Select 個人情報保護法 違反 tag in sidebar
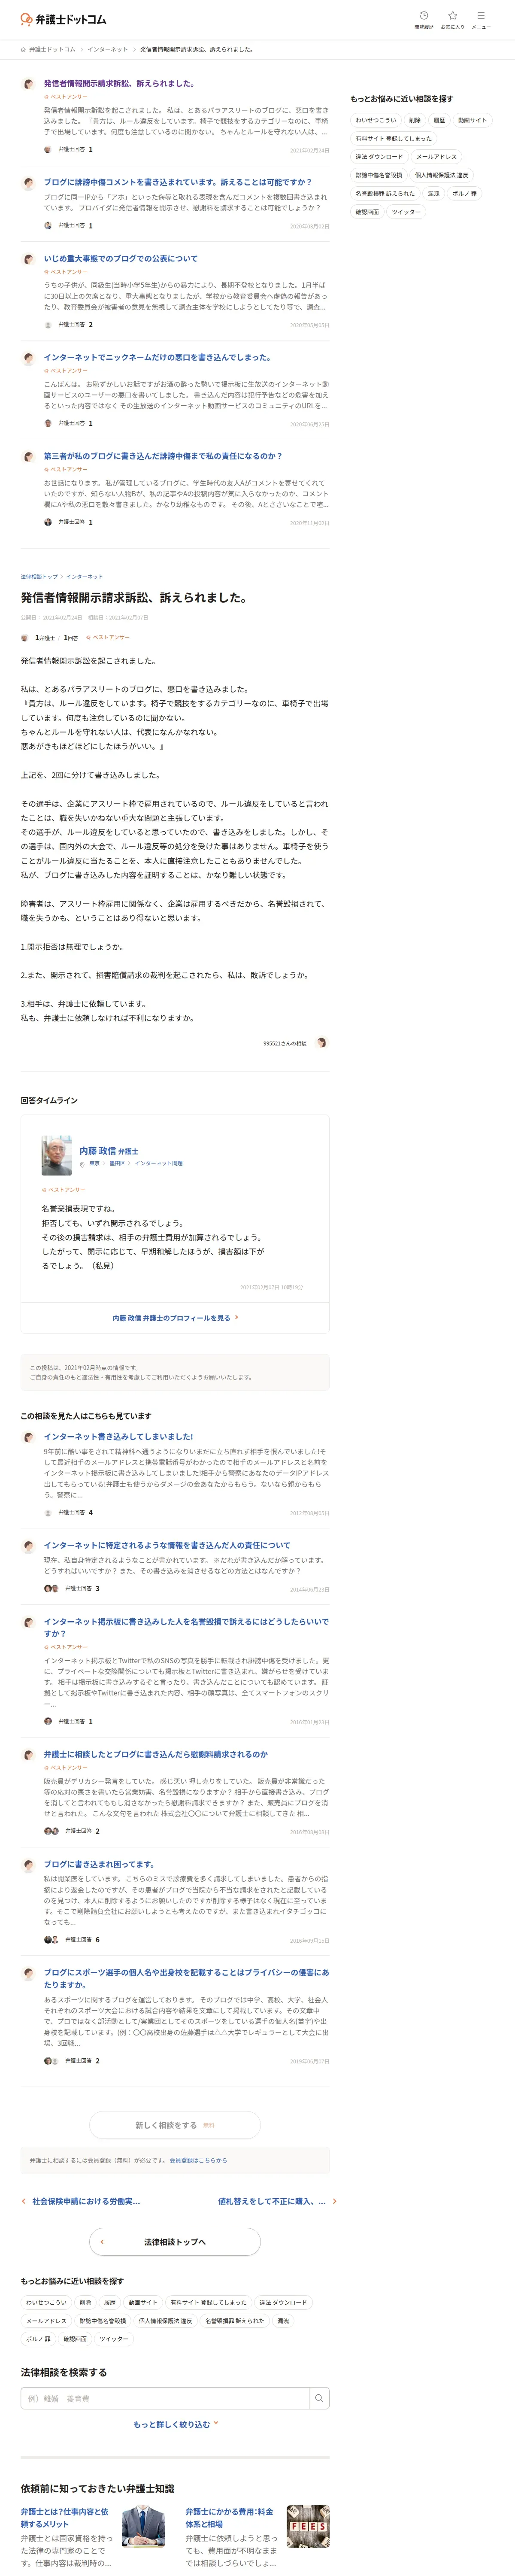515x2576 pixels. tap(441, 175)
